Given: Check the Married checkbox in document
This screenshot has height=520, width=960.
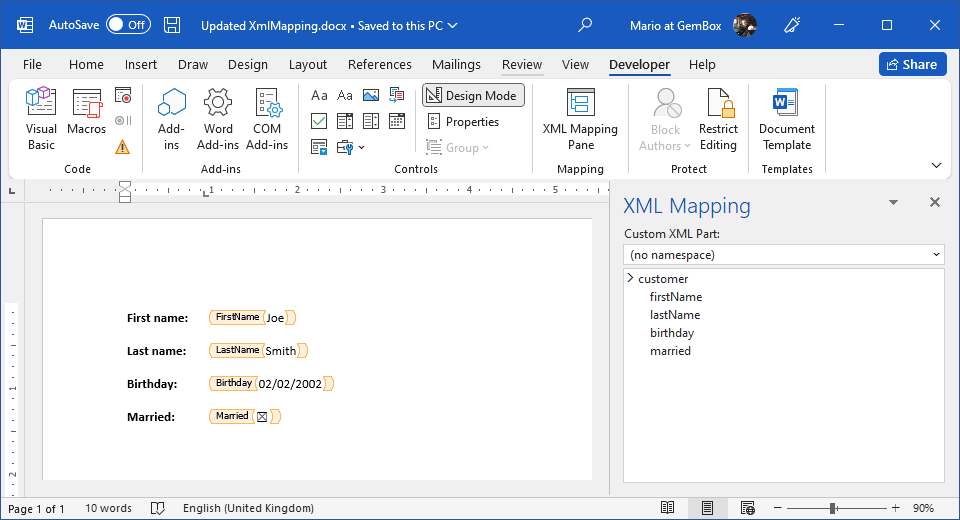Looking at the screenshot, I should pyautogui.click(x=262, y=417).
